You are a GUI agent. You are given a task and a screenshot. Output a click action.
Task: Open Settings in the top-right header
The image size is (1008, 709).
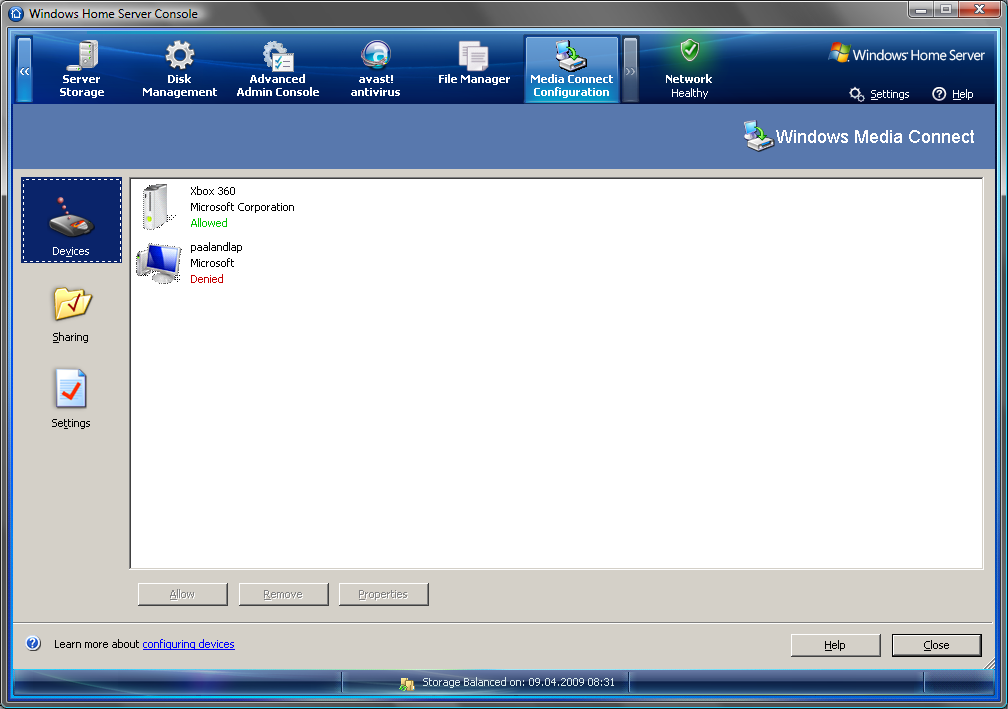879,94
